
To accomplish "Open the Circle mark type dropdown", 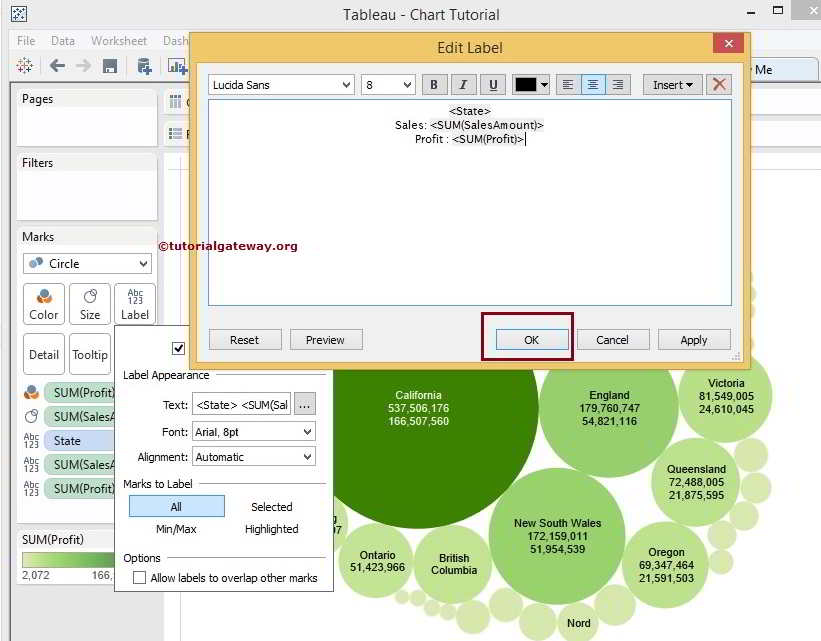I will pos(87,263).
